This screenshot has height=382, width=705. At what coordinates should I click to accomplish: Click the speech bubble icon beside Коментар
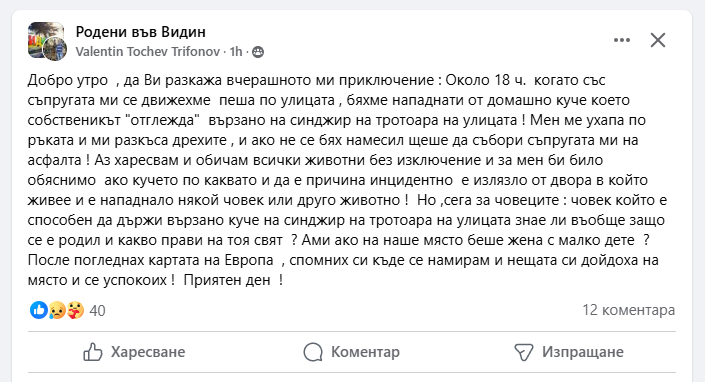point(313,352)
